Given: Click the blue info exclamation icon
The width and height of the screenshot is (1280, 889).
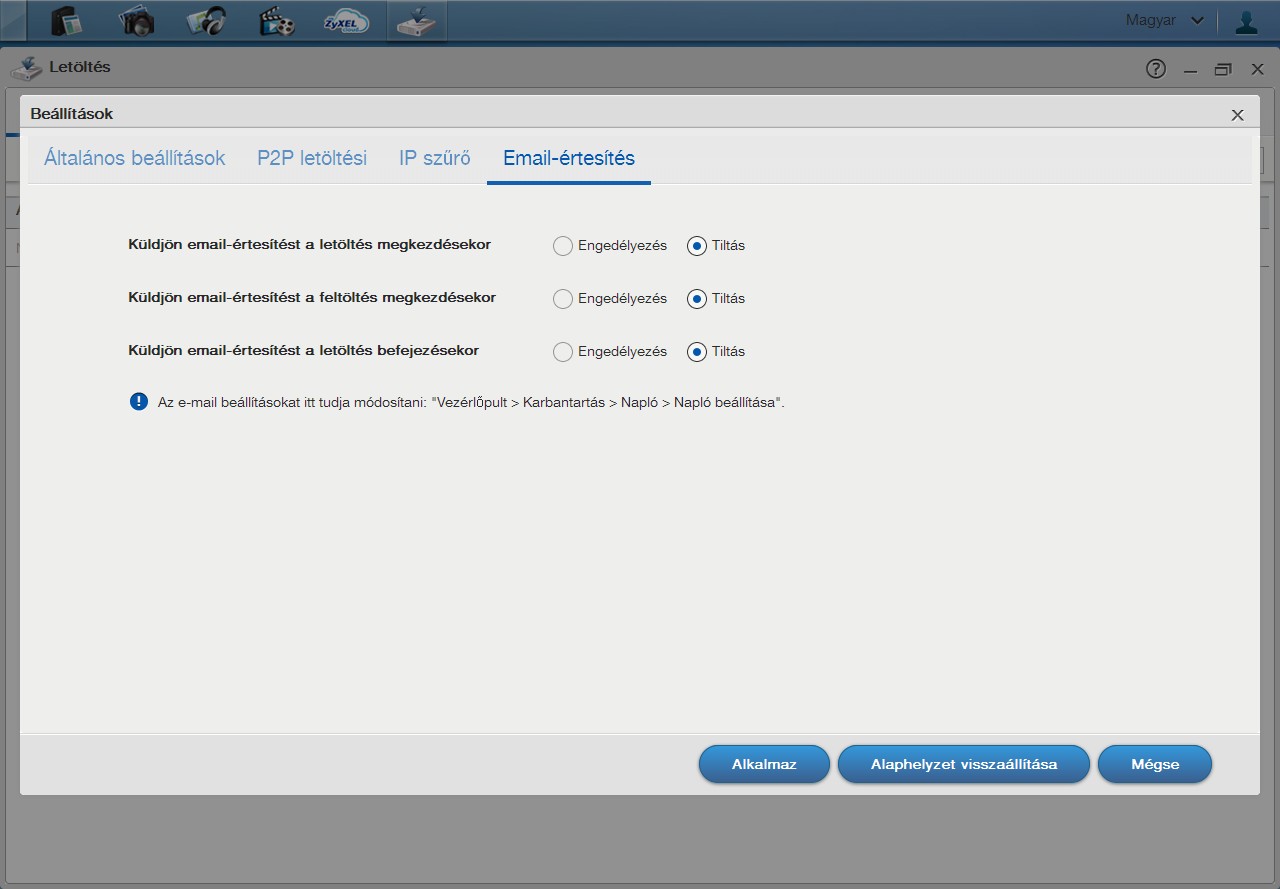Looking at the screenshot, I should [x=139, y=402].
